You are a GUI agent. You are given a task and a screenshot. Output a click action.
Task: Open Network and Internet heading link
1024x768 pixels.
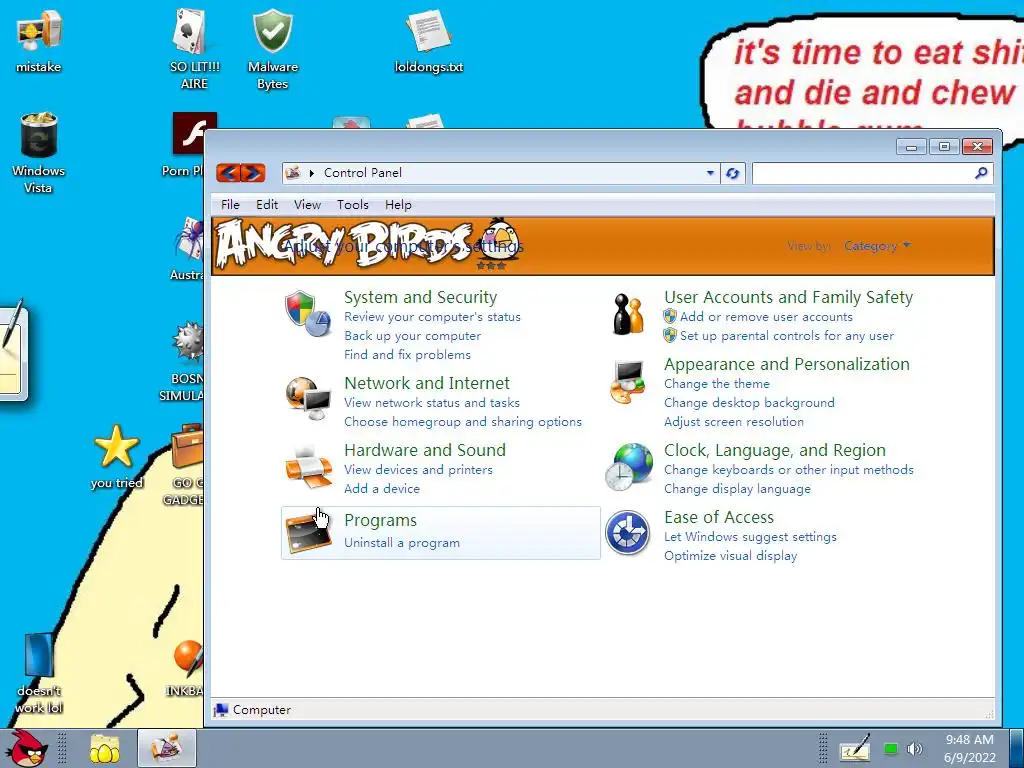[426, 383]
